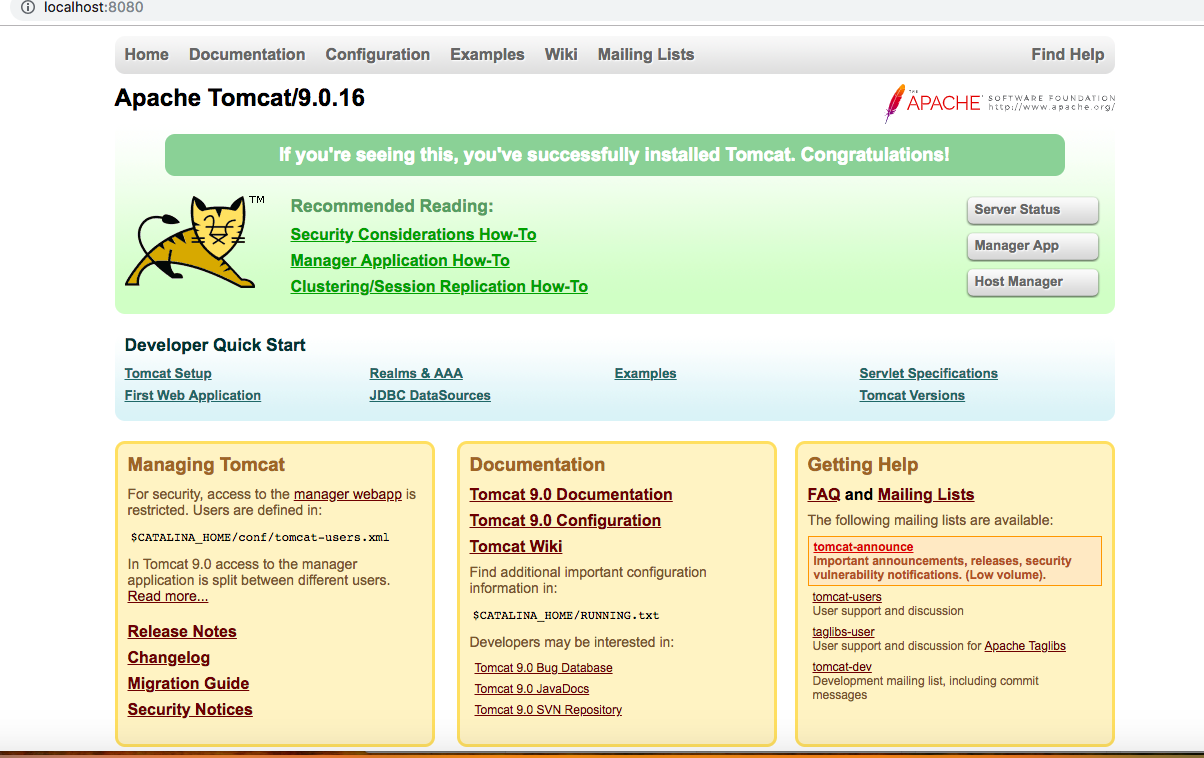
Task: Open Examples link under Developer Quick Start
Action: point(645,374)
